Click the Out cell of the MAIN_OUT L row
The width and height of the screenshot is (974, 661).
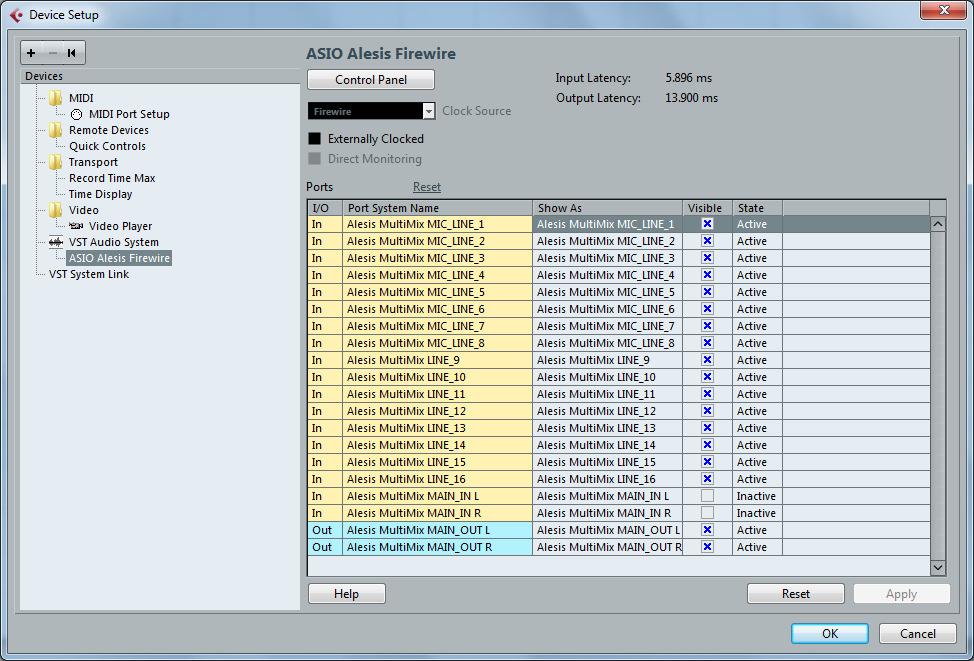point(325,530)
